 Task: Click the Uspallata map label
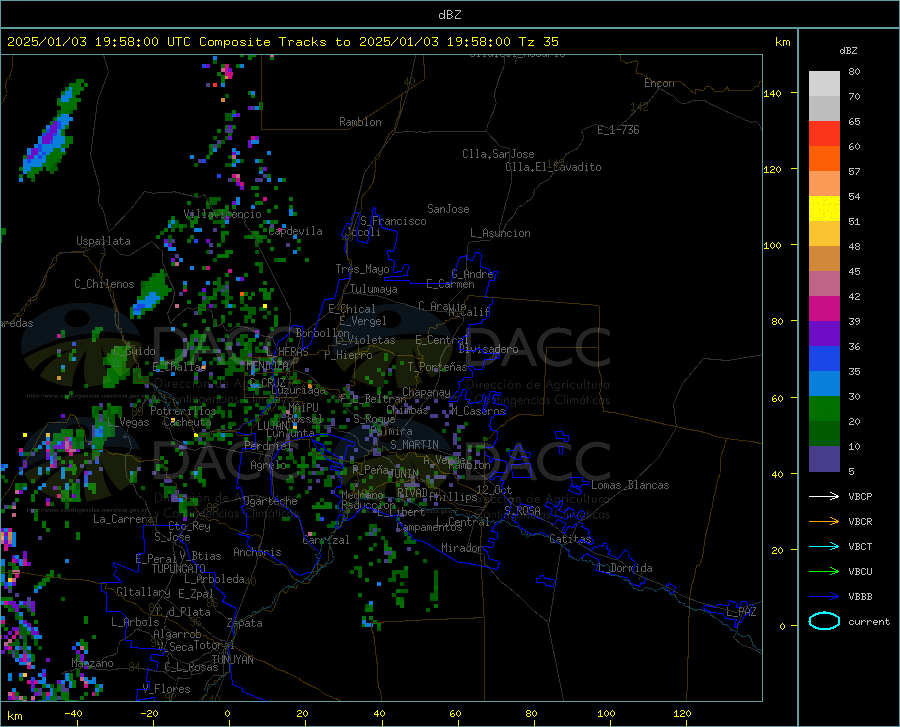click(x=103, y=241)
